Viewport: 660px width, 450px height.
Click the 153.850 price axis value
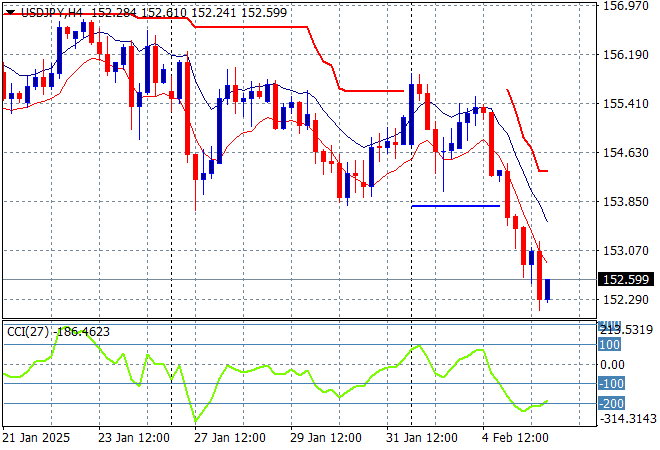[x=626, y=202]
